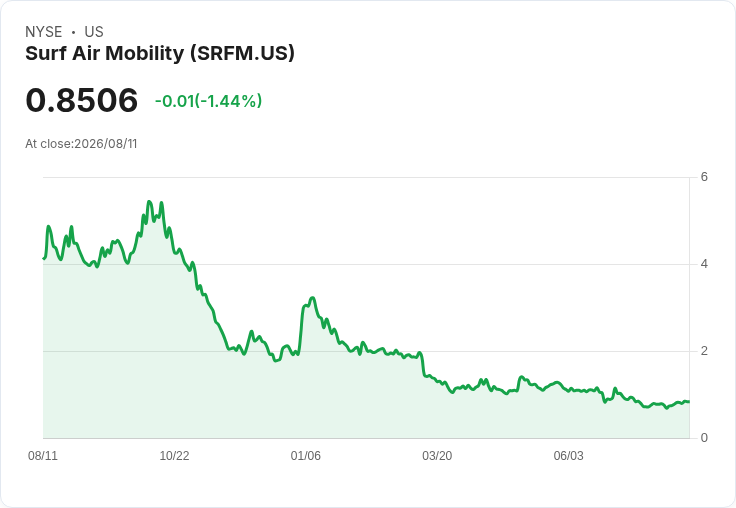The width and height of the screenshot is (736, 508).
Task: Click the sharp drop just before 03/20
Action: [422, 364]
